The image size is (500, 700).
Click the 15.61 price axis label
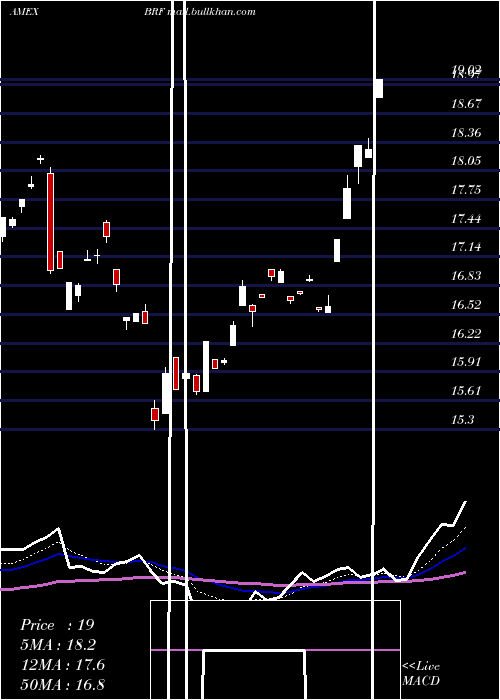click(466, 391)
